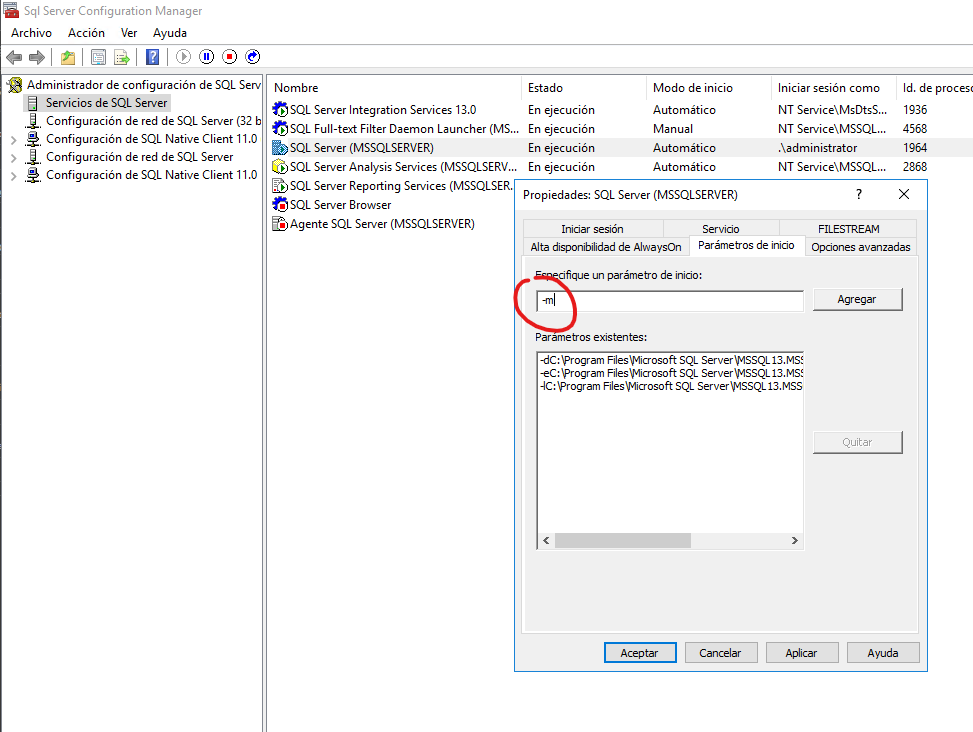Confirm with the Aceptar button
Viewport: 973px width, 732px height.
[x=640, y=653]
